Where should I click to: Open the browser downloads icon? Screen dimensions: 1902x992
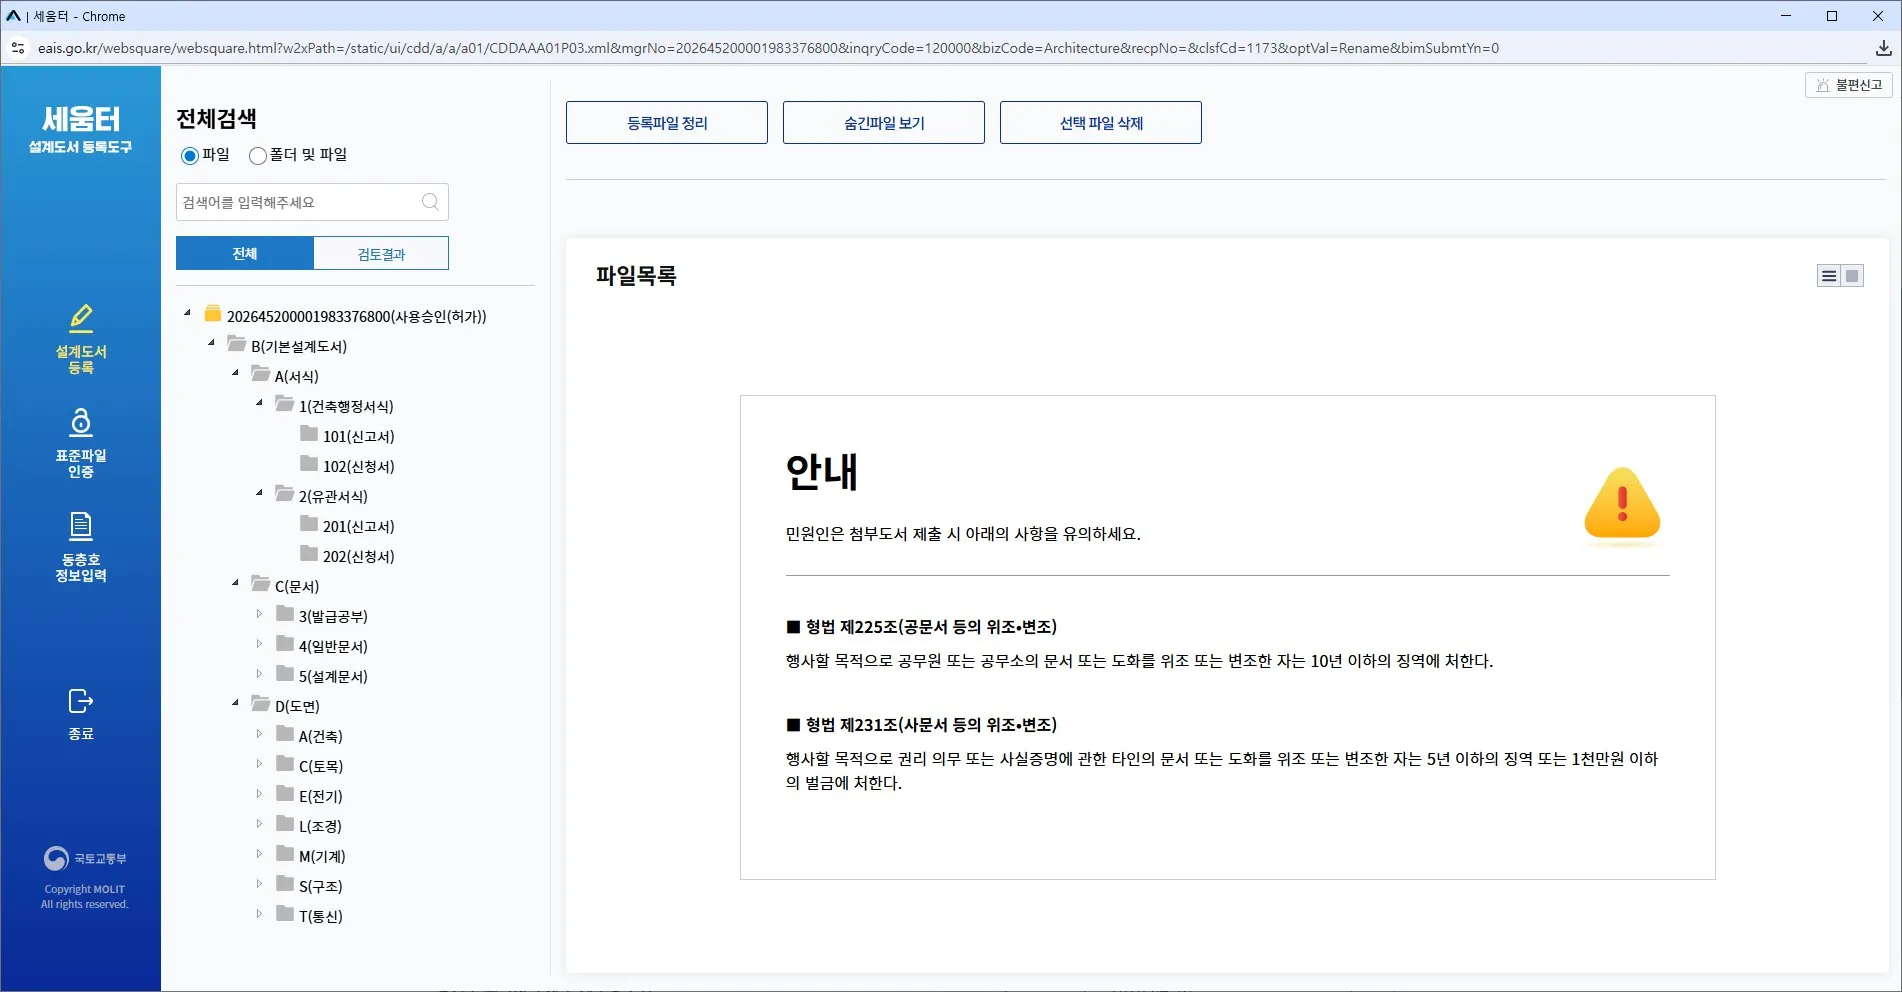point(1883,48)
